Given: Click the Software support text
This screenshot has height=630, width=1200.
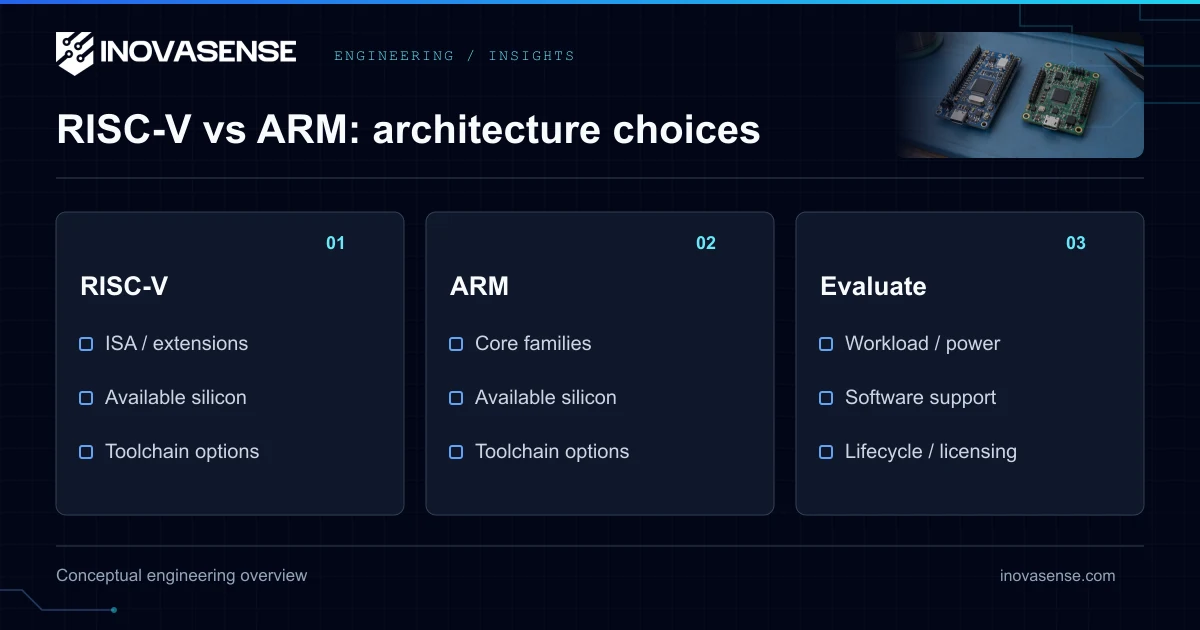Looking at the screenshot, I should point(920,397).
